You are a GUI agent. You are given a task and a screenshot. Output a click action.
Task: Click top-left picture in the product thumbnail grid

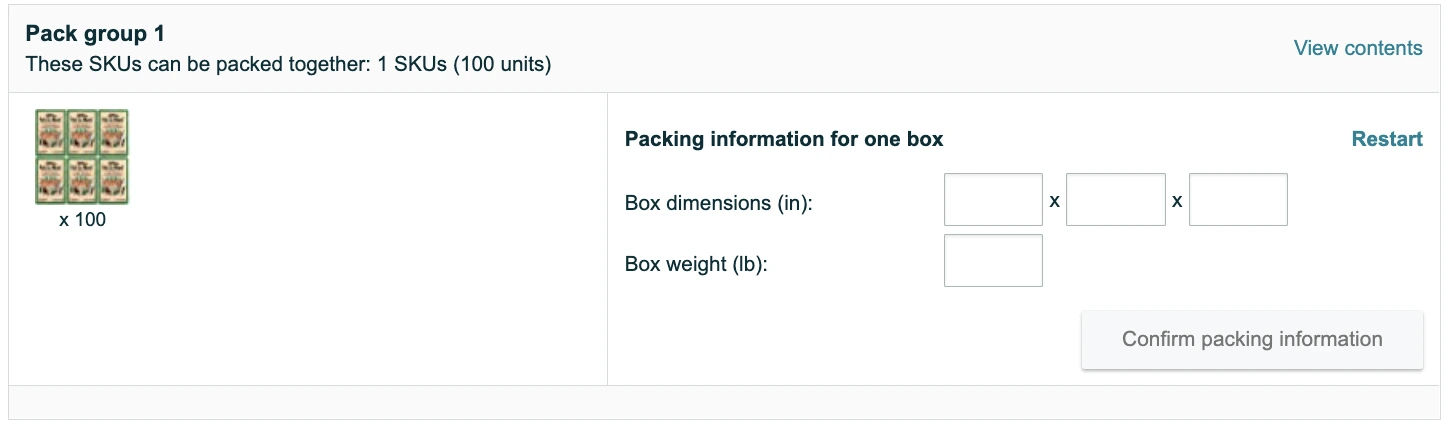(x=51, y=133)
